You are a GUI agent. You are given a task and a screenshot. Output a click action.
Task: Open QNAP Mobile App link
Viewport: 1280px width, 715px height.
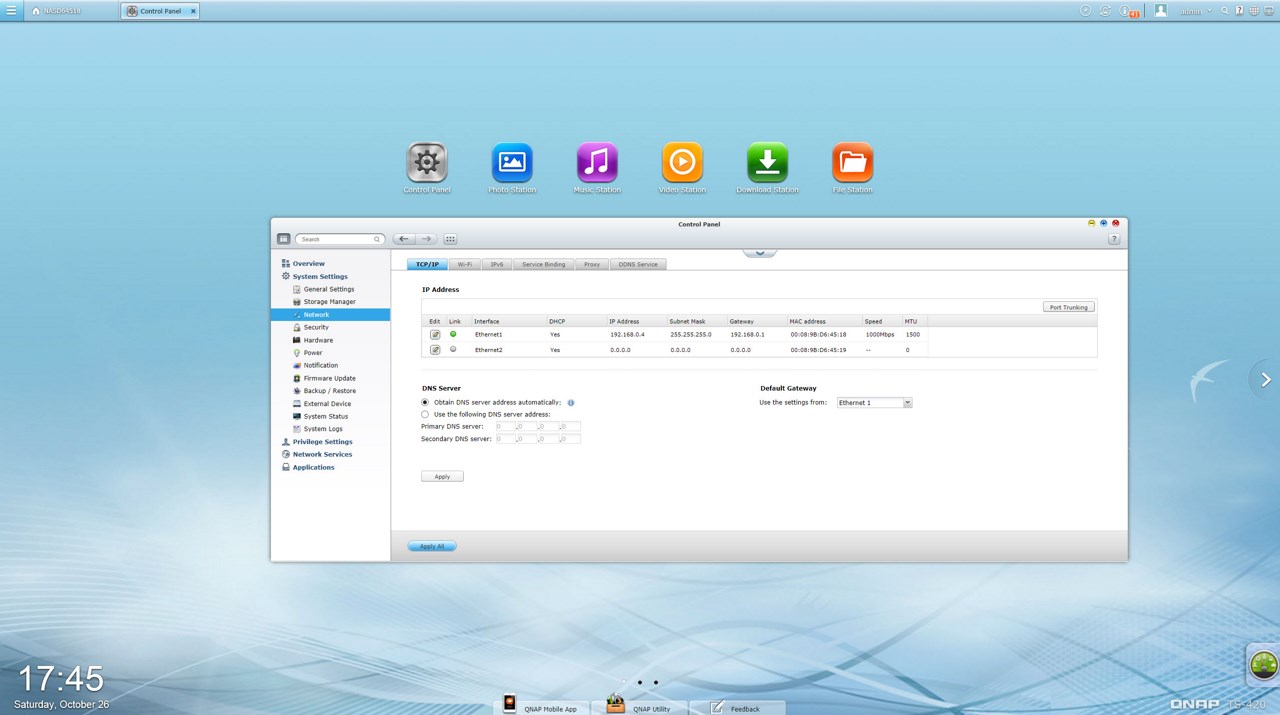pyautogui.click(x=540, y=708)
